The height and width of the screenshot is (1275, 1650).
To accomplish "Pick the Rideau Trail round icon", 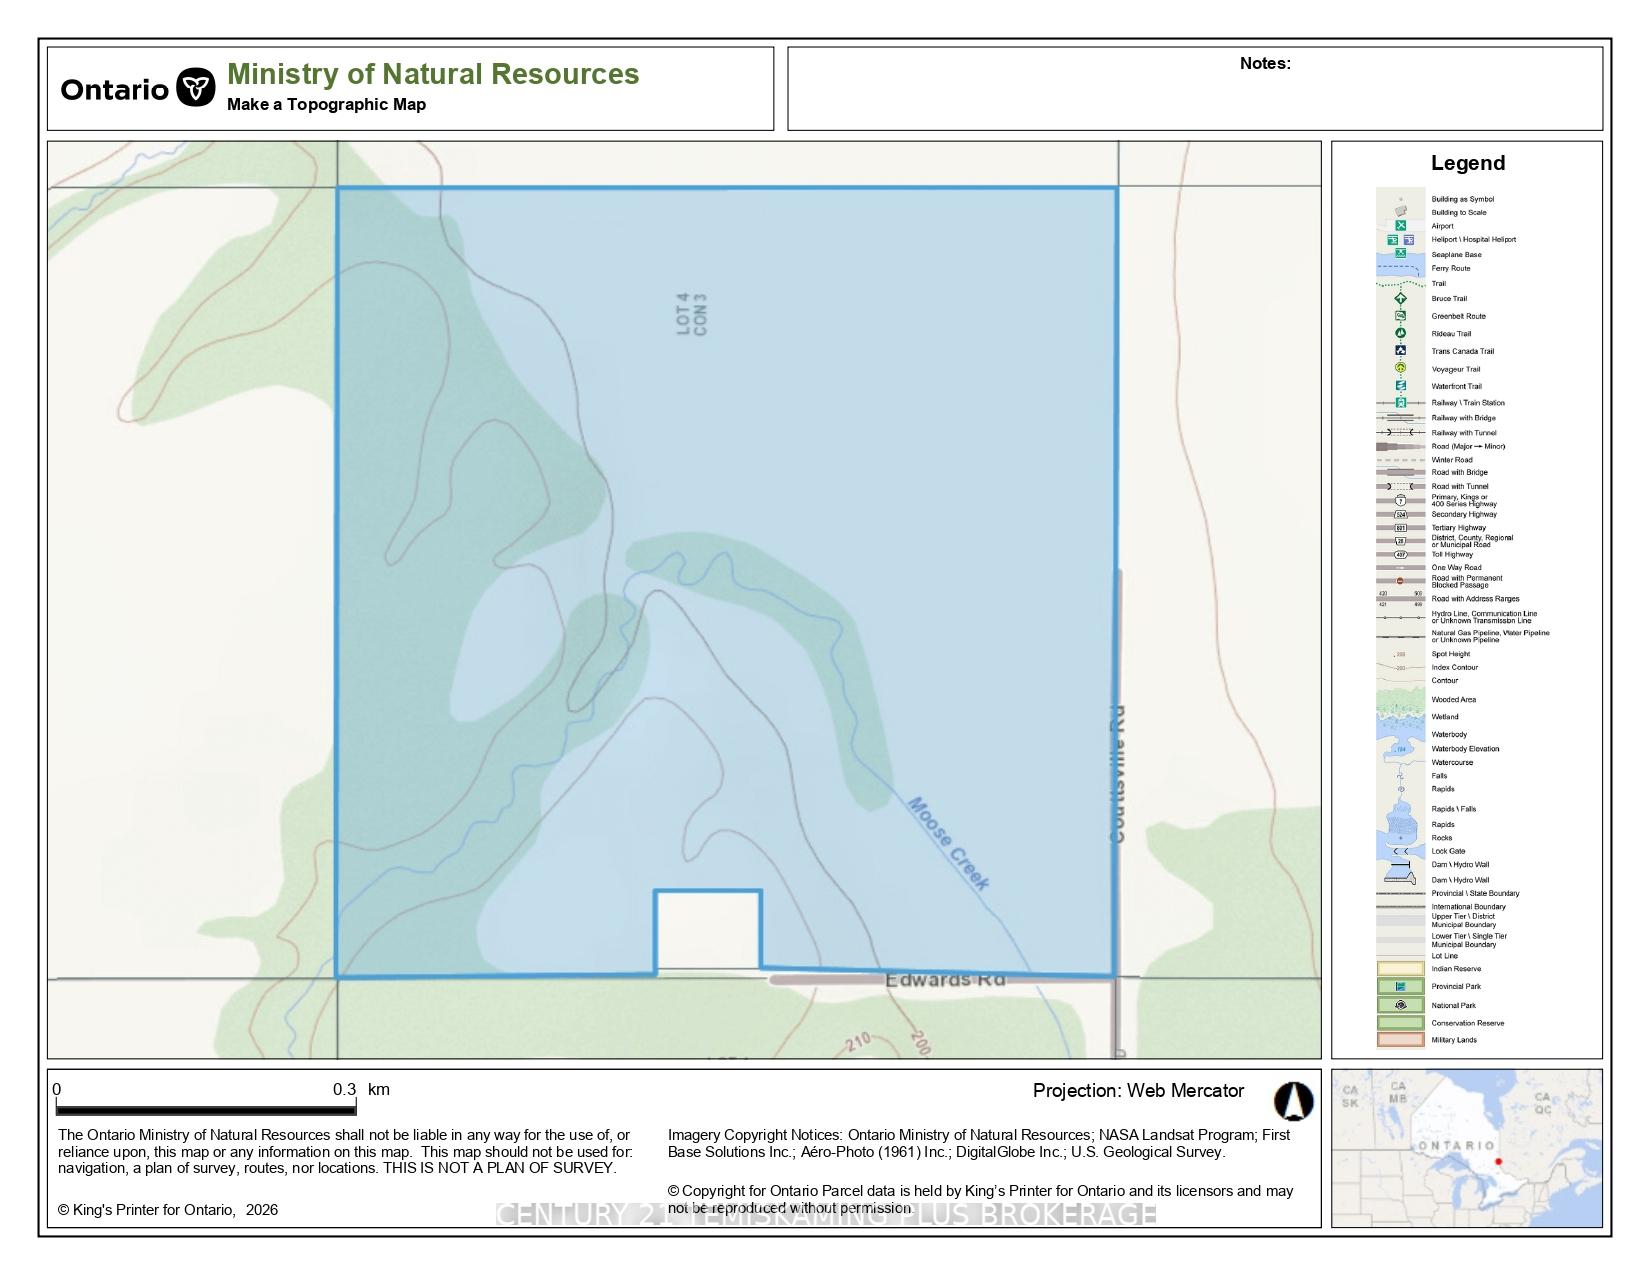I will point(1401,333).
